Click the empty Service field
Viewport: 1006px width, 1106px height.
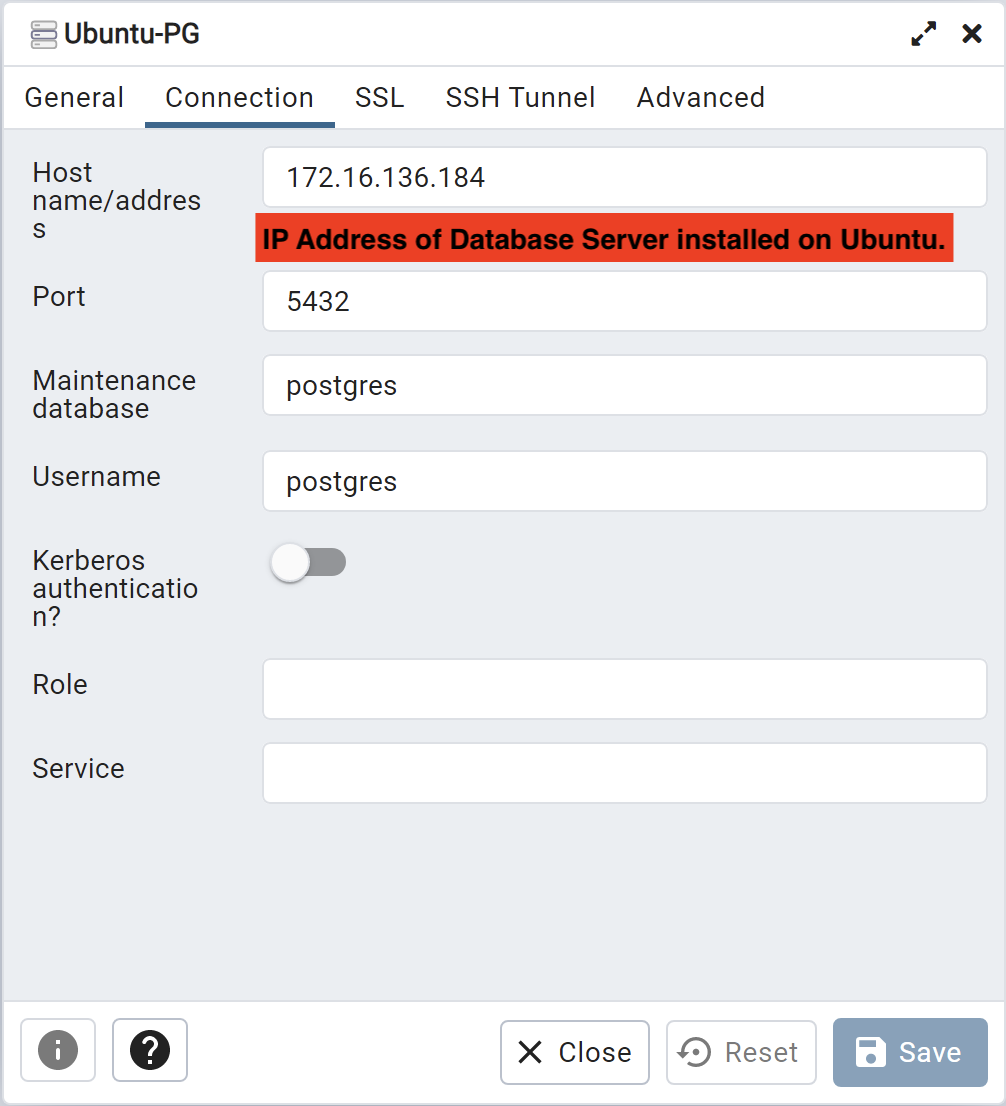click(624, 773)
